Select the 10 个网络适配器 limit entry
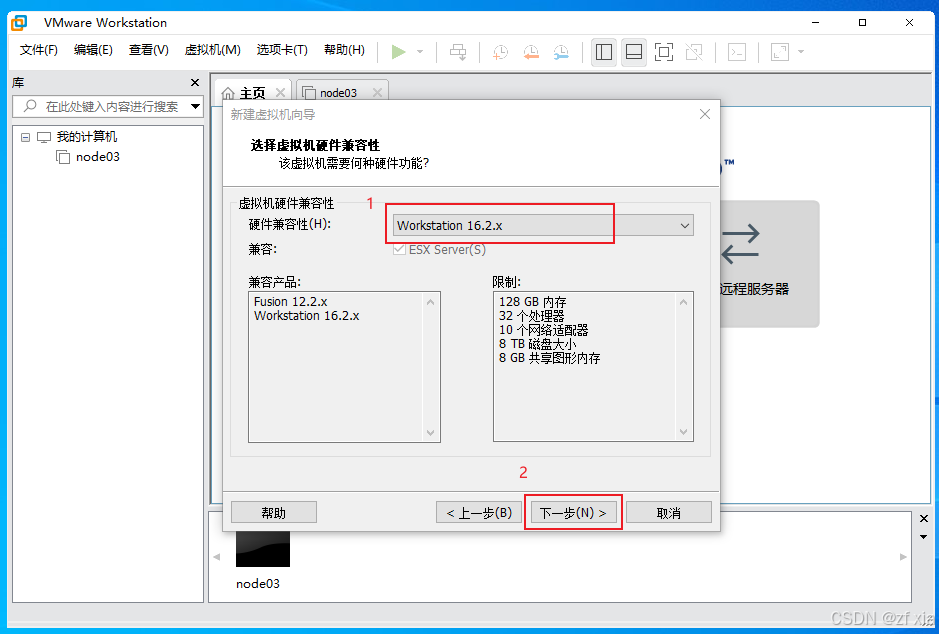939x634 pixels. pyautogui.click(x=543, y=330)
